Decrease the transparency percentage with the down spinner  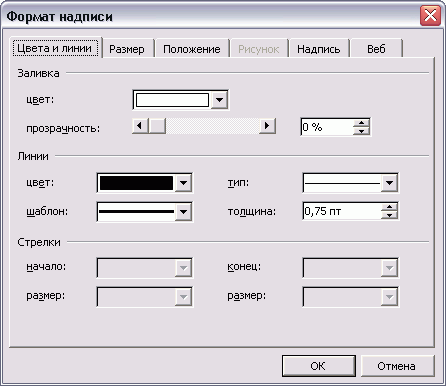tap(361, 131)
